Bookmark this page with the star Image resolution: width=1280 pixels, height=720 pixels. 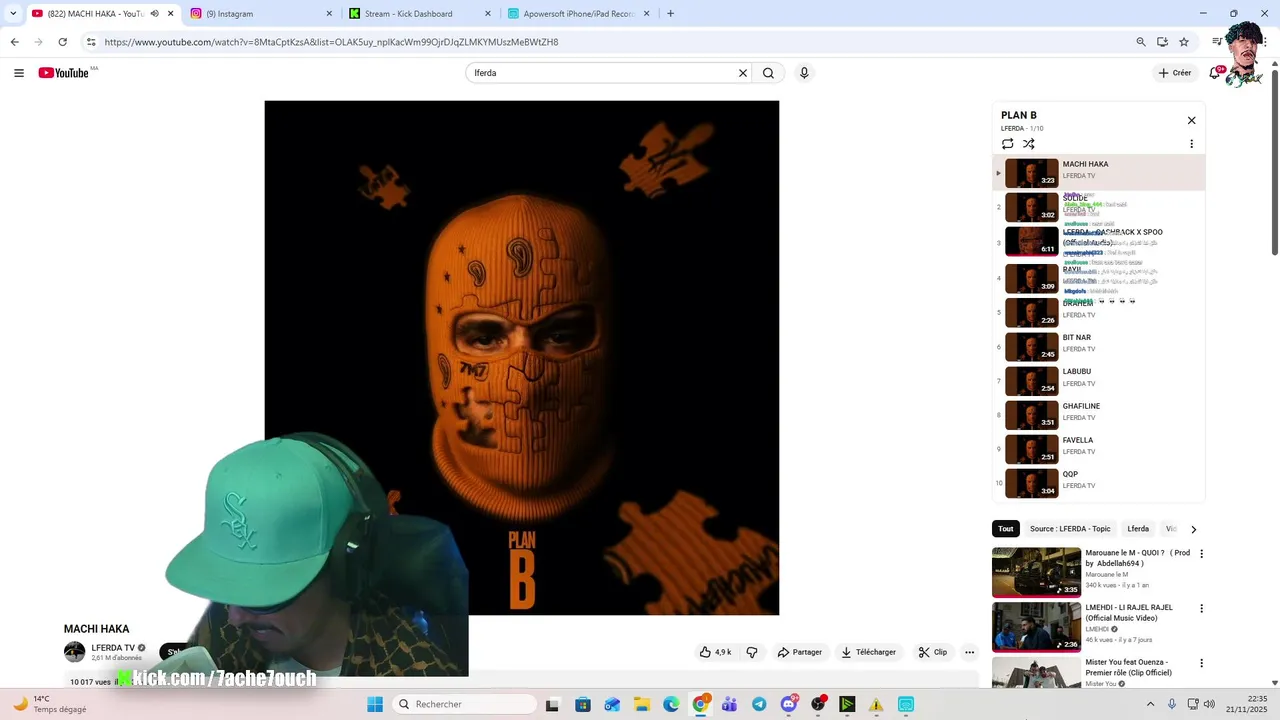click(x=1184, y=42)
